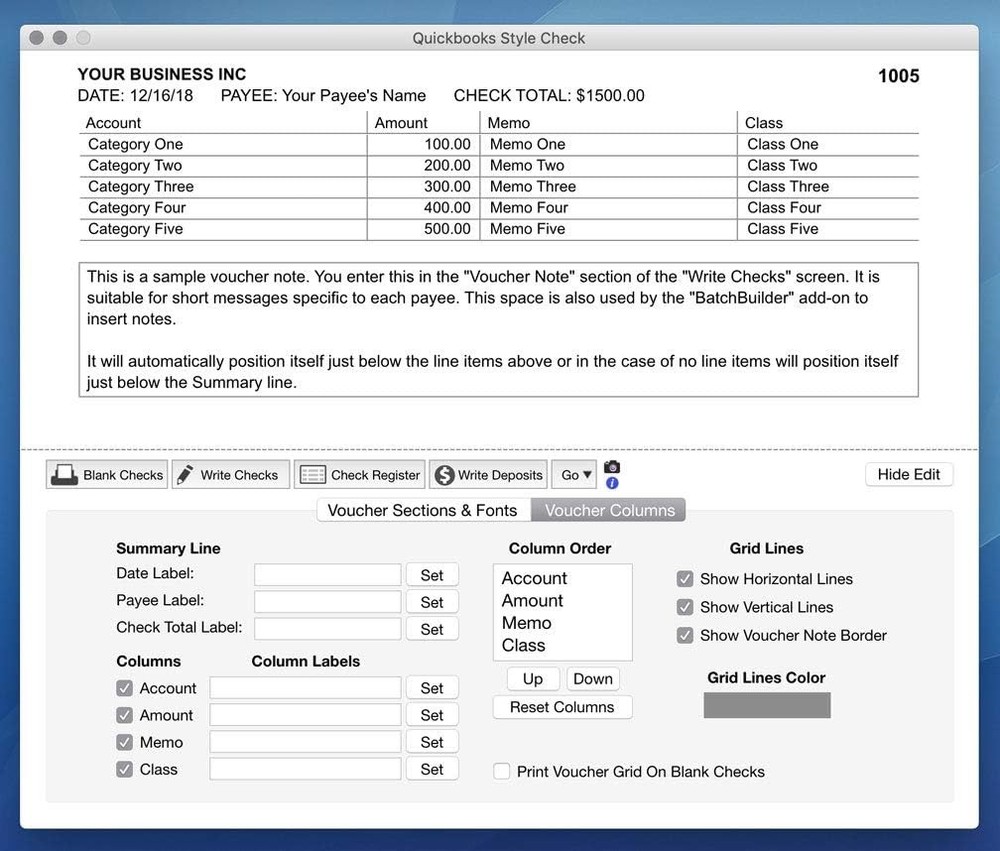
Task: Open the blue info icon below the camera
Action: [611, 482]
